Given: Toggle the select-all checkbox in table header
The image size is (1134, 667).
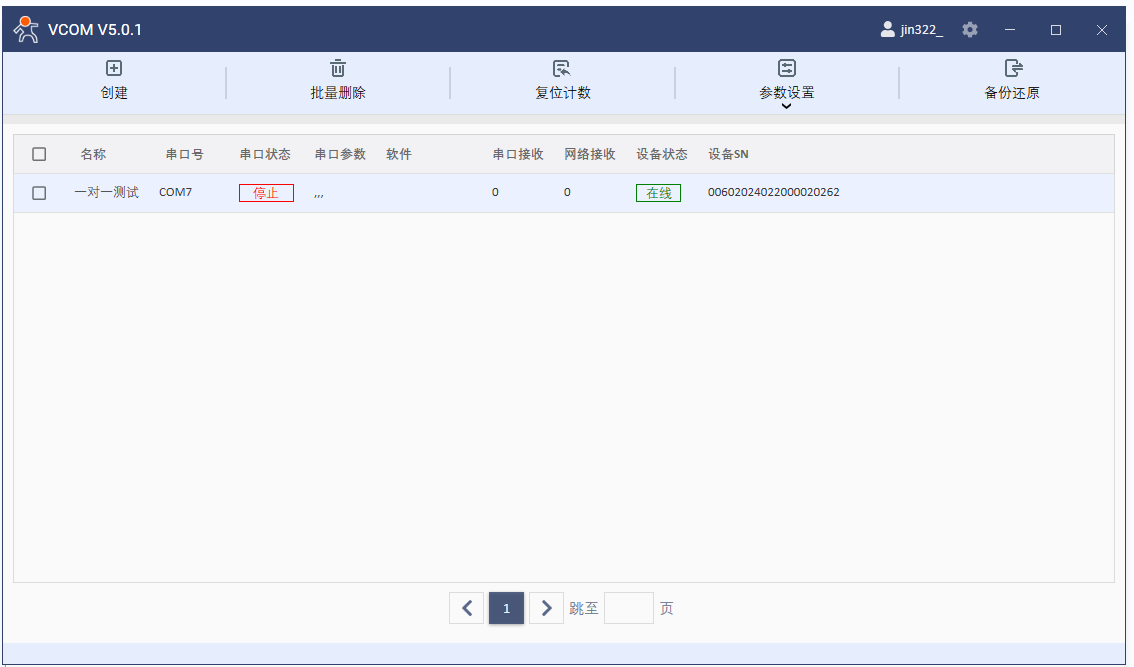Looking at the screenshot, I should 39,154.
